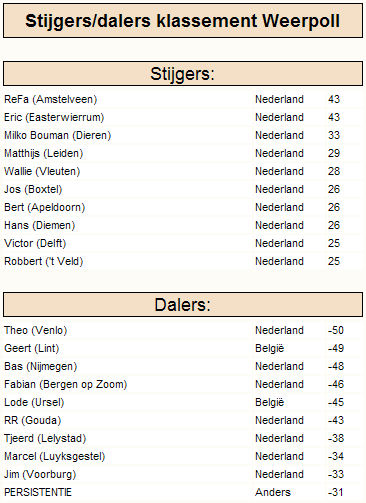366x503 pixels.
Task: Open Eric (Easterwierrum) row
Action: (183, 117)
